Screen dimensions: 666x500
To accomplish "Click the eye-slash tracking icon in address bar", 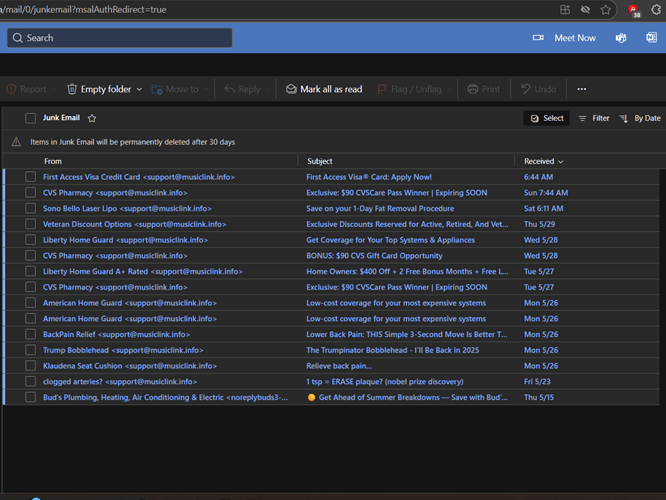I will 585,9.
